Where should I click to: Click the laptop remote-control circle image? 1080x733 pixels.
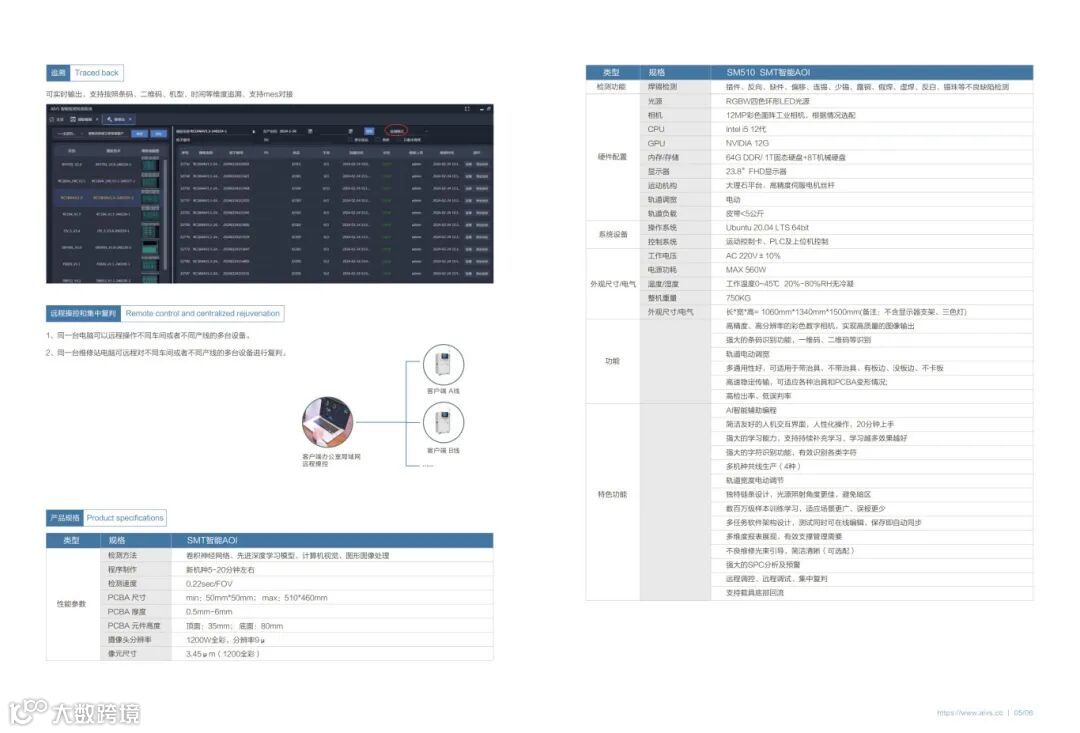pyautogui.click(x=328, y=422)
